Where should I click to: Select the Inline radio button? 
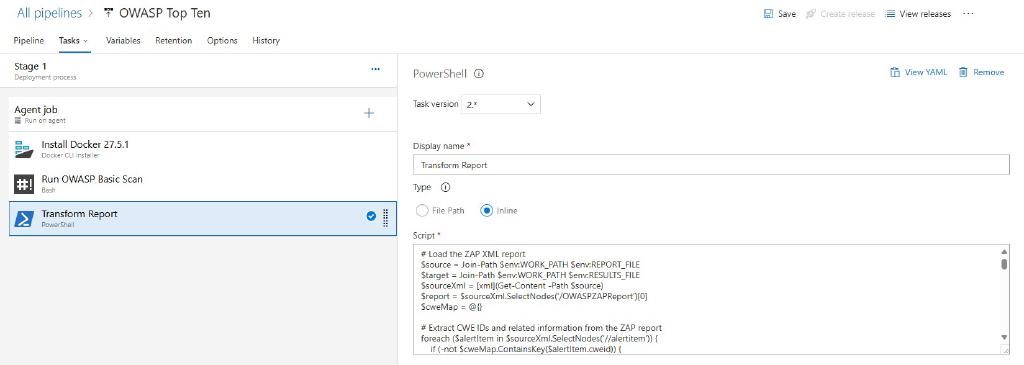(x=487, y=211)
